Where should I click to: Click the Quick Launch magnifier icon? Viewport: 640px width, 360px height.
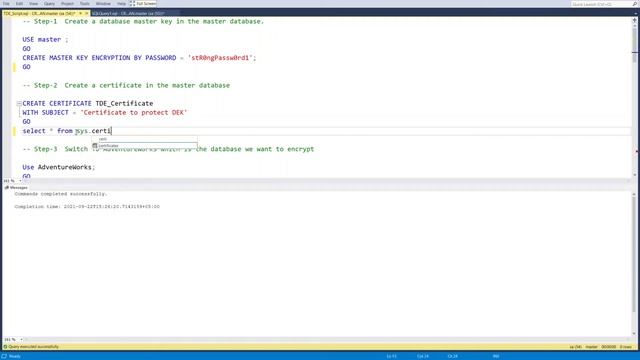pos(635,4)
